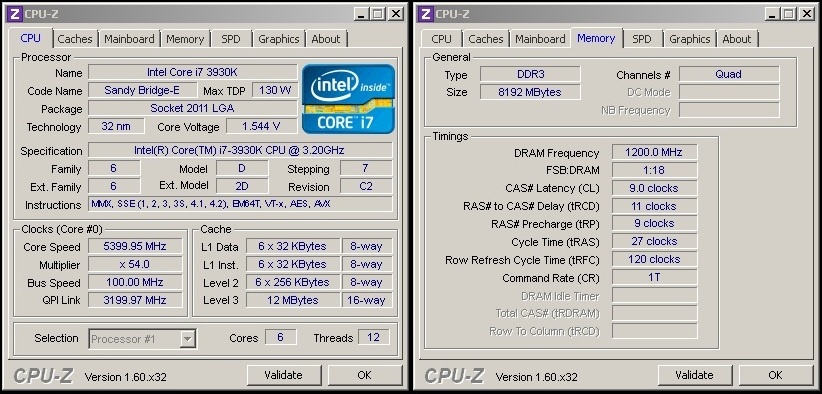Switch to the Mainboard tab in the left window
The width and height of the screenshot is (822, 394).
coord(129,39)
